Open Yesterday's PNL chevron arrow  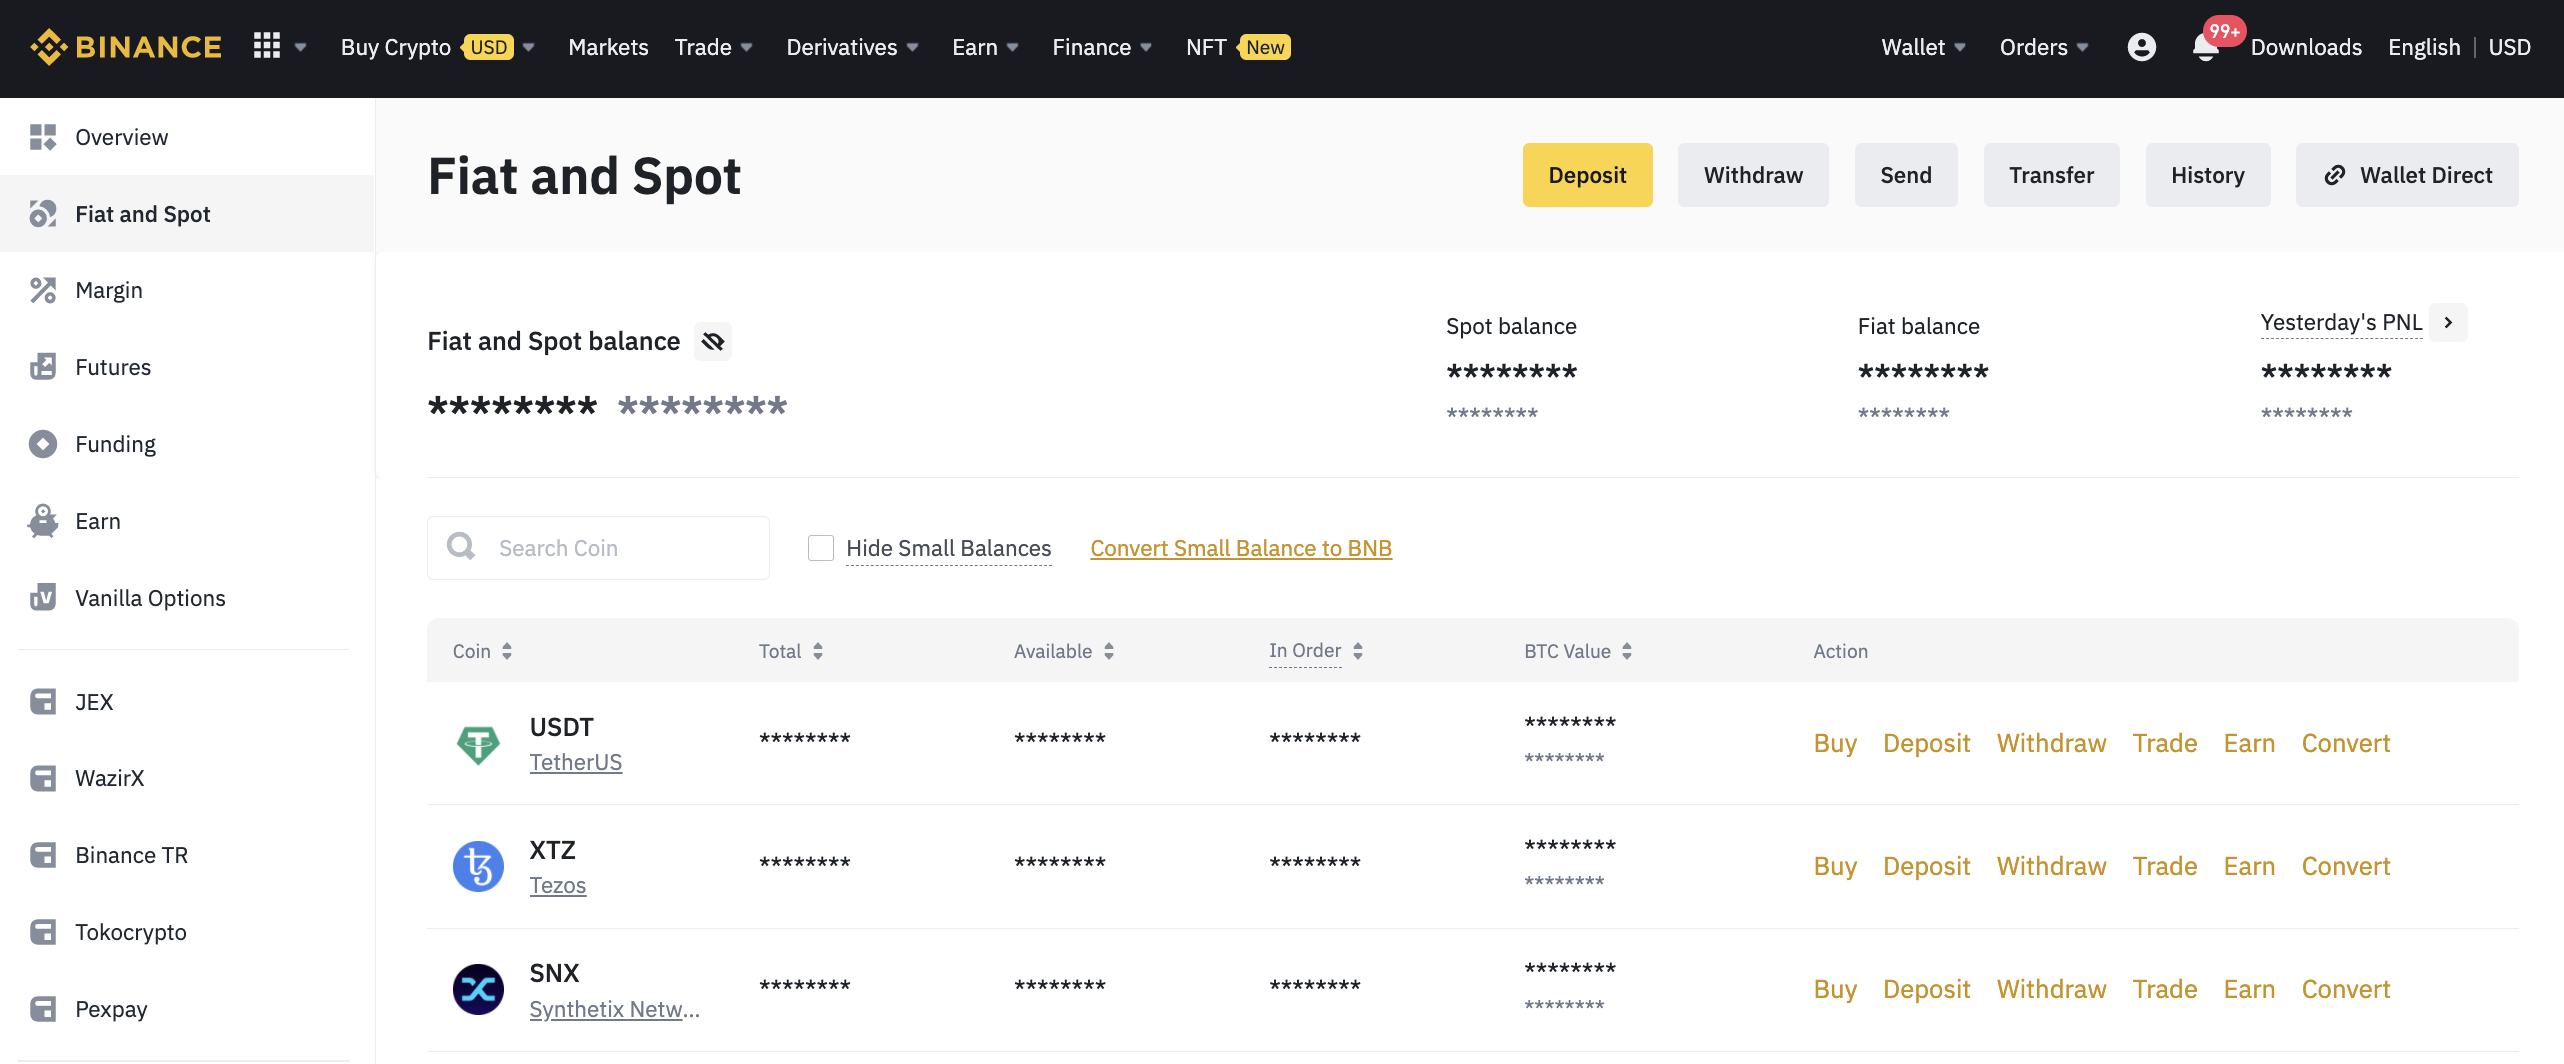(x=2448, y=322)
